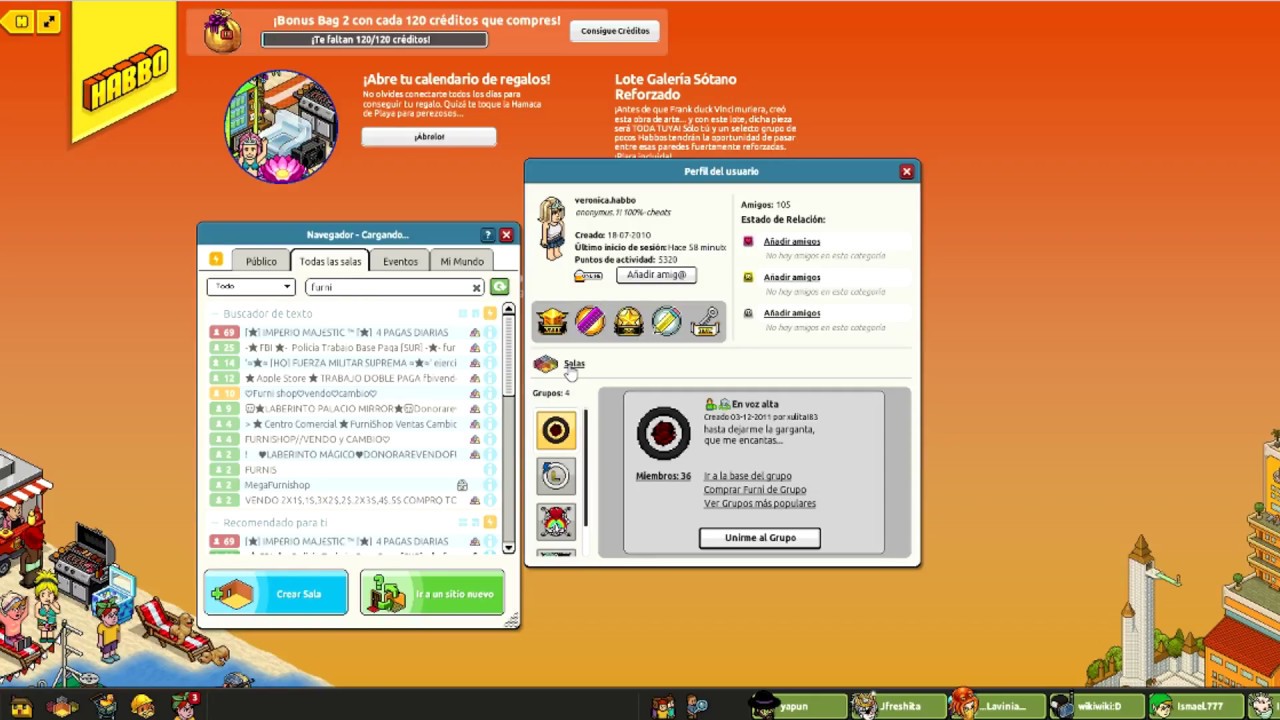Image resolution: width=1280 pixels, height=720 pixels.
Task: Toggle the first list-view icon in the Buscador de texto header
Action: coord(462,314)
